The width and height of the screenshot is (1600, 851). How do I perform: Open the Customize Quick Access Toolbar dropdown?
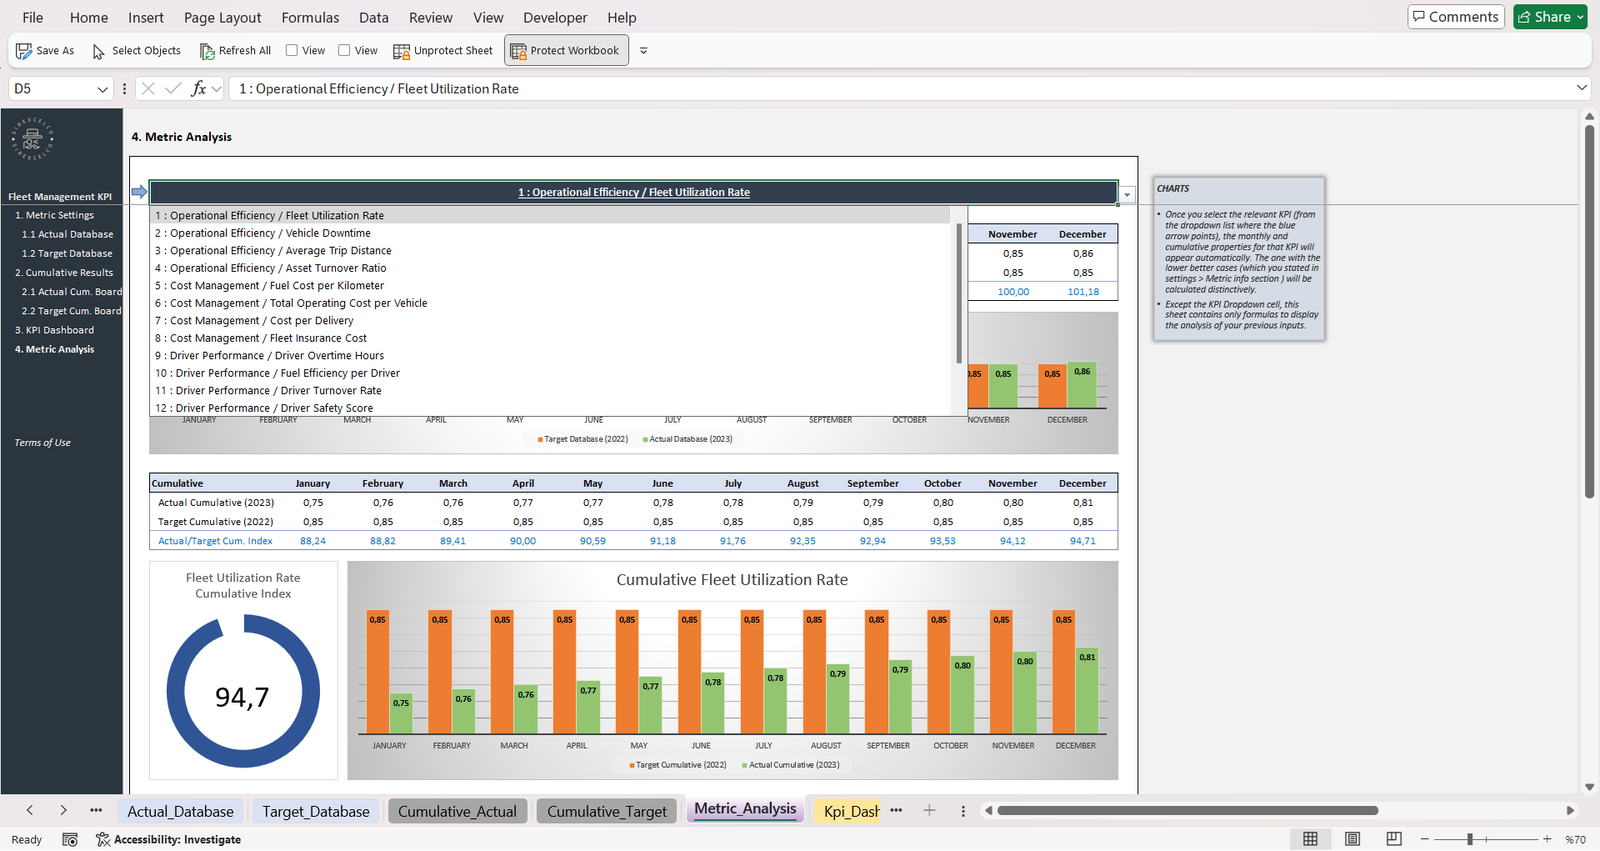pyautogui.click(x=643, y=51)
